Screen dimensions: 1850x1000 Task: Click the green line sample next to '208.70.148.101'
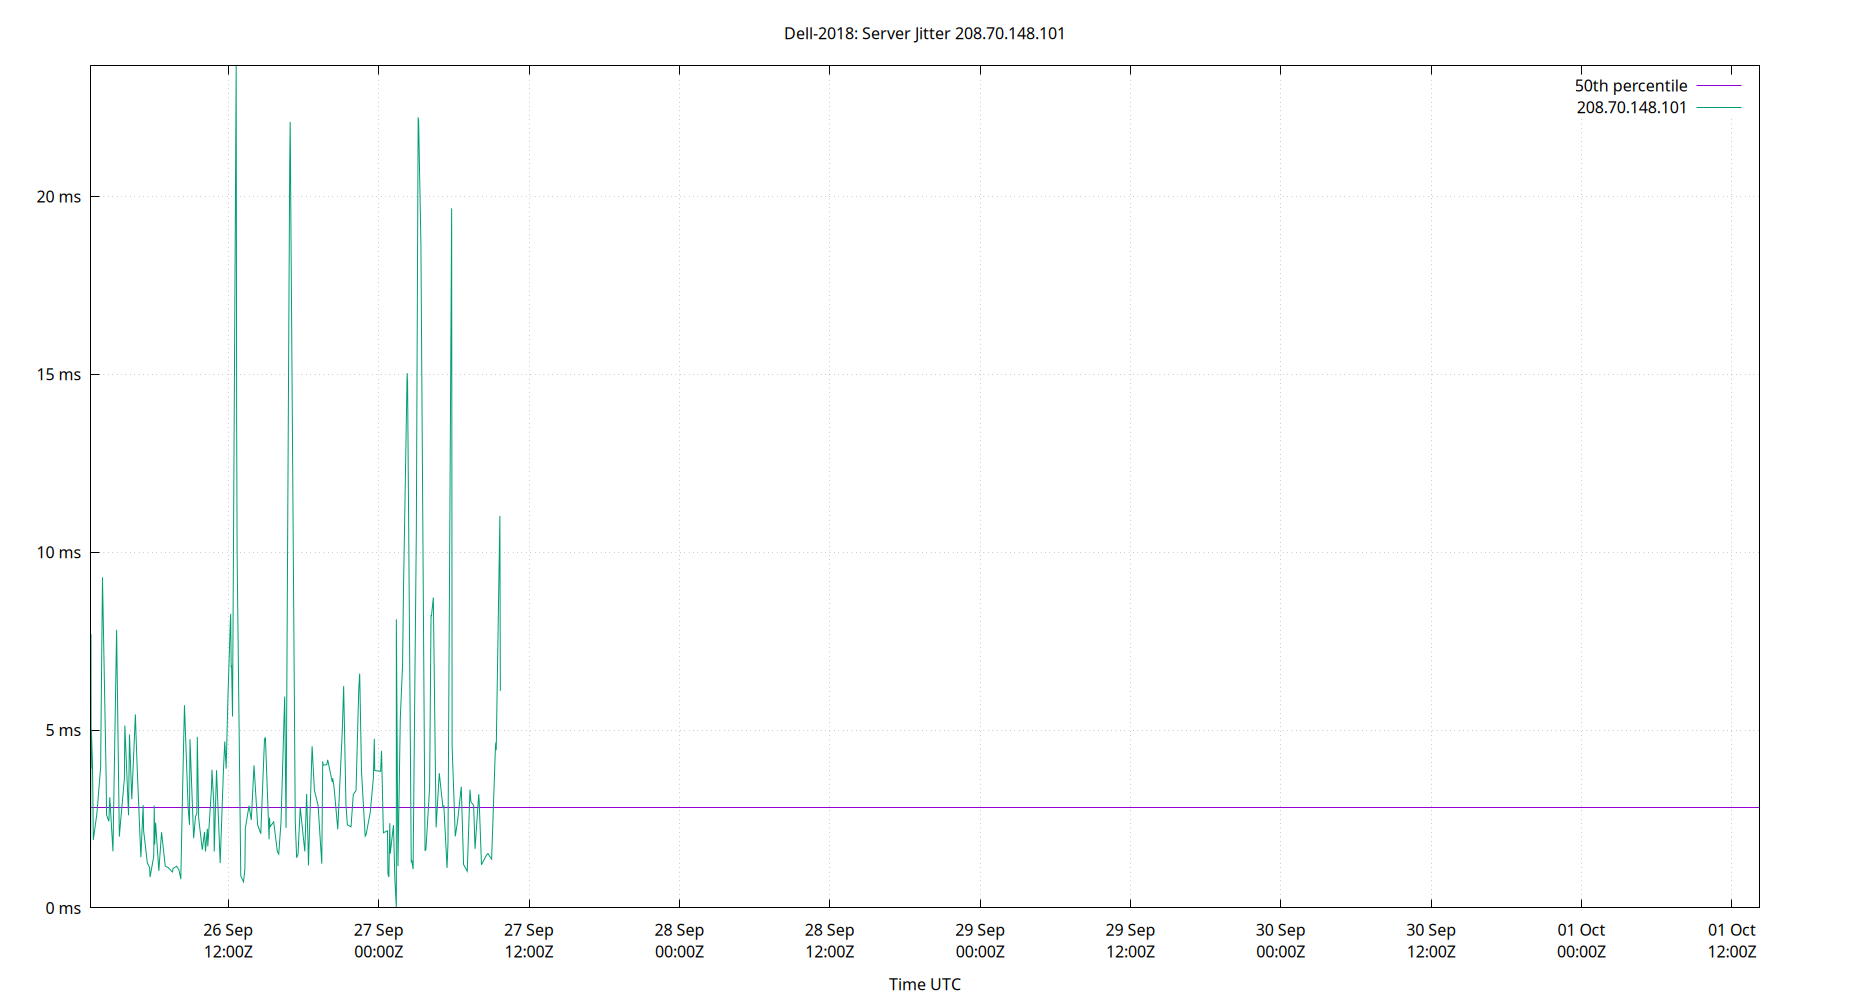1719,107
